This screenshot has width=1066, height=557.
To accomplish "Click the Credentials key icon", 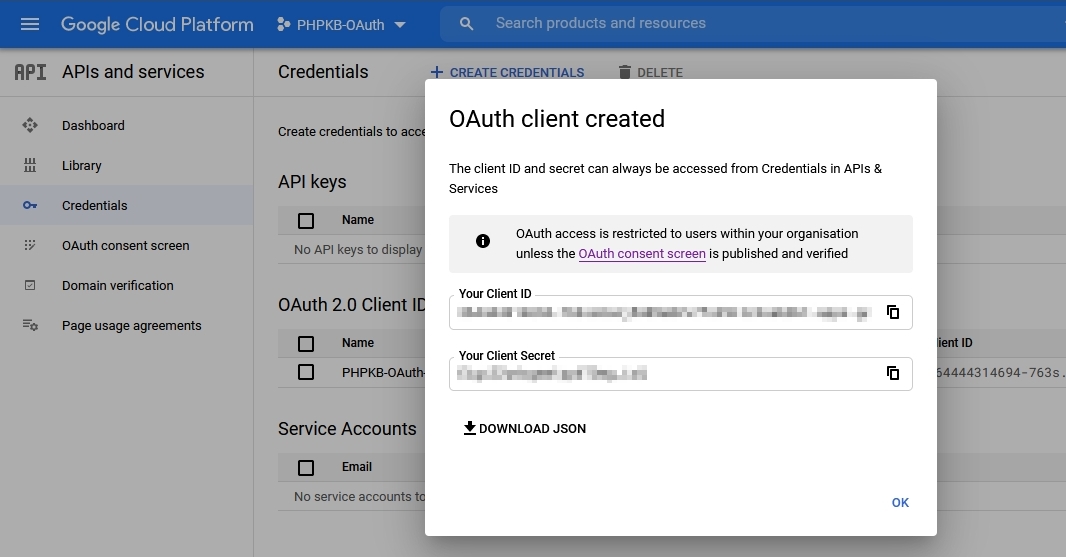I will [30, 205].
